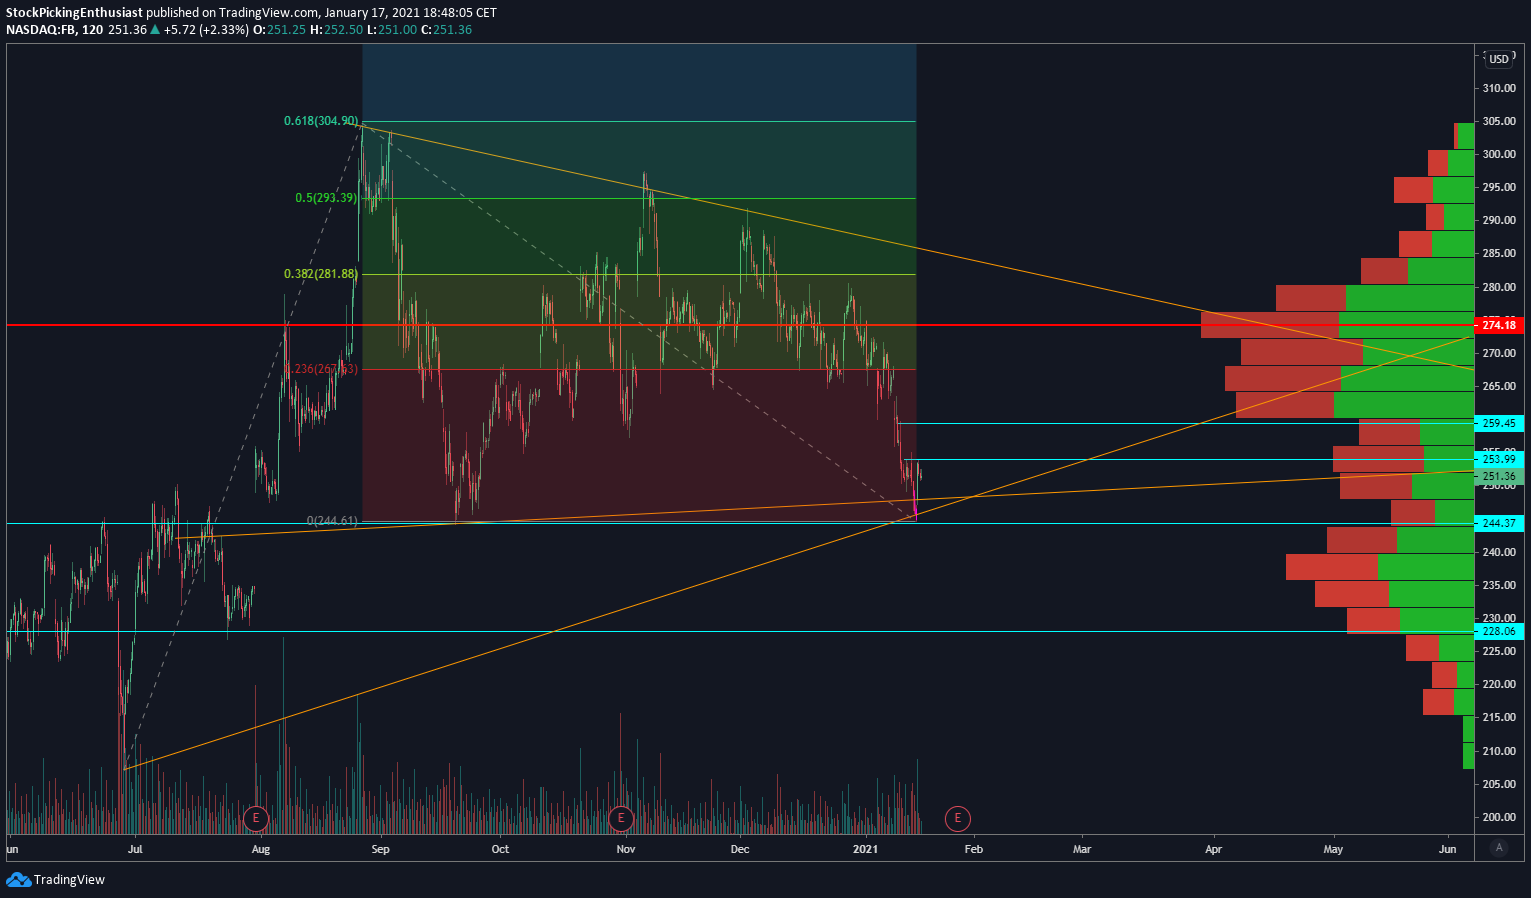Click the Jul label on time axis
Image resolution: width=1531 pixels, height=898 pixels.
coord(135,849)
